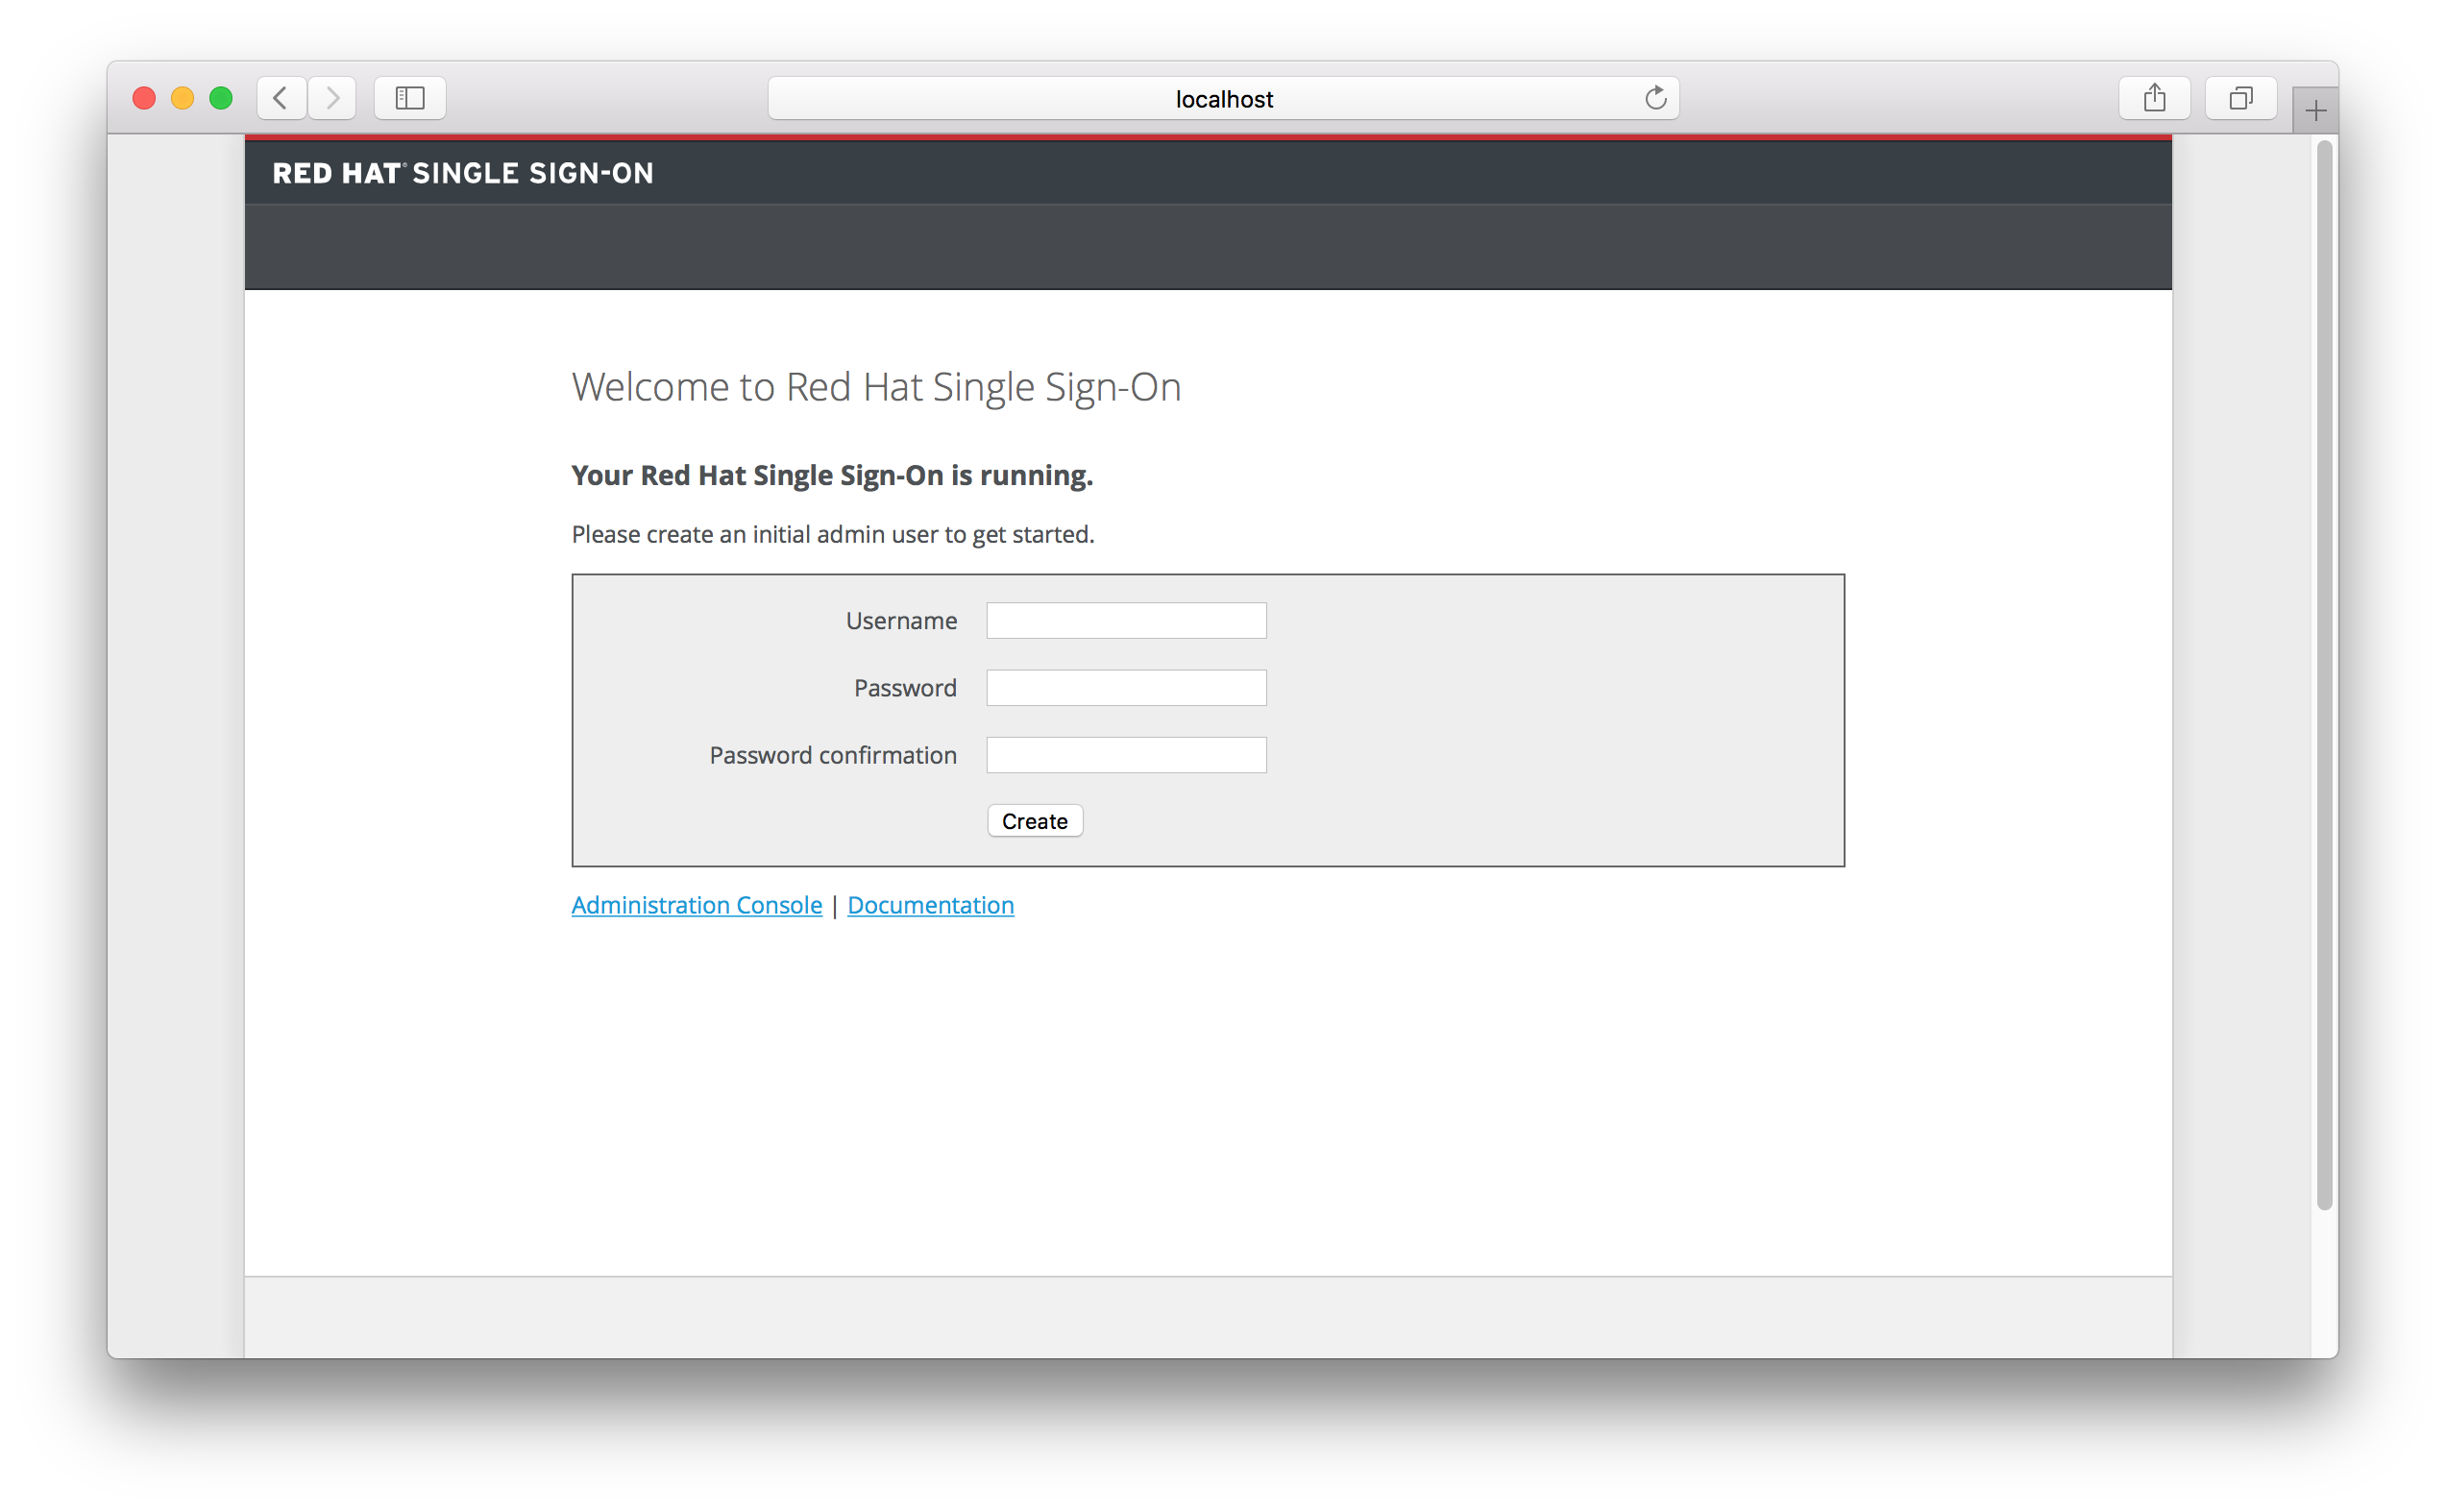Maximize Safari with the green button
The height and width of the screenshot is (1512, 2446).
[221, 98]
